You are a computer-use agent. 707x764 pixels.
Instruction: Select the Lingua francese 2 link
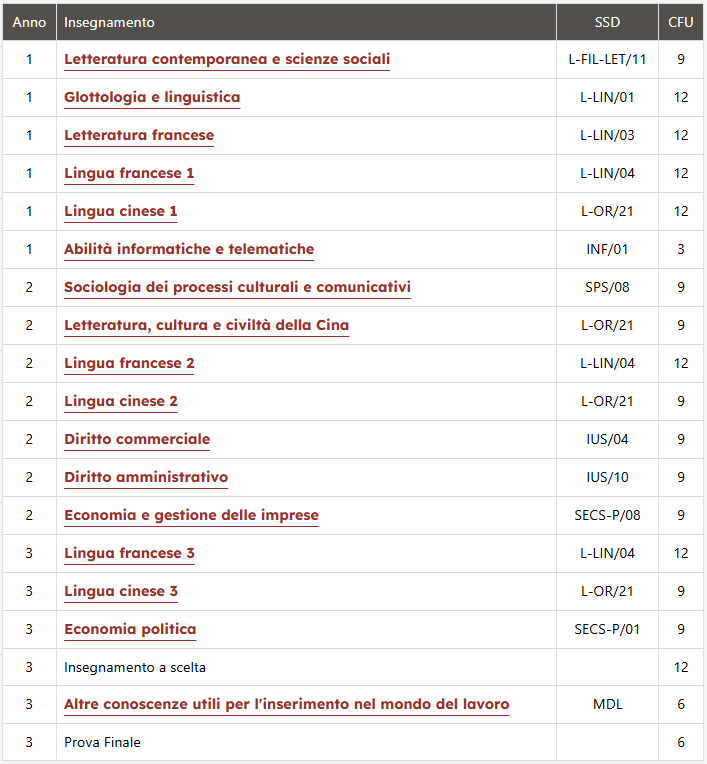129,363
